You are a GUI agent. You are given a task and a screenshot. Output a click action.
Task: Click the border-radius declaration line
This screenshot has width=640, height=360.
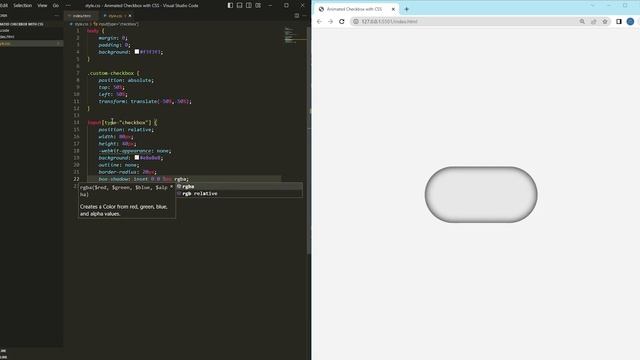[x=127, y=172]
